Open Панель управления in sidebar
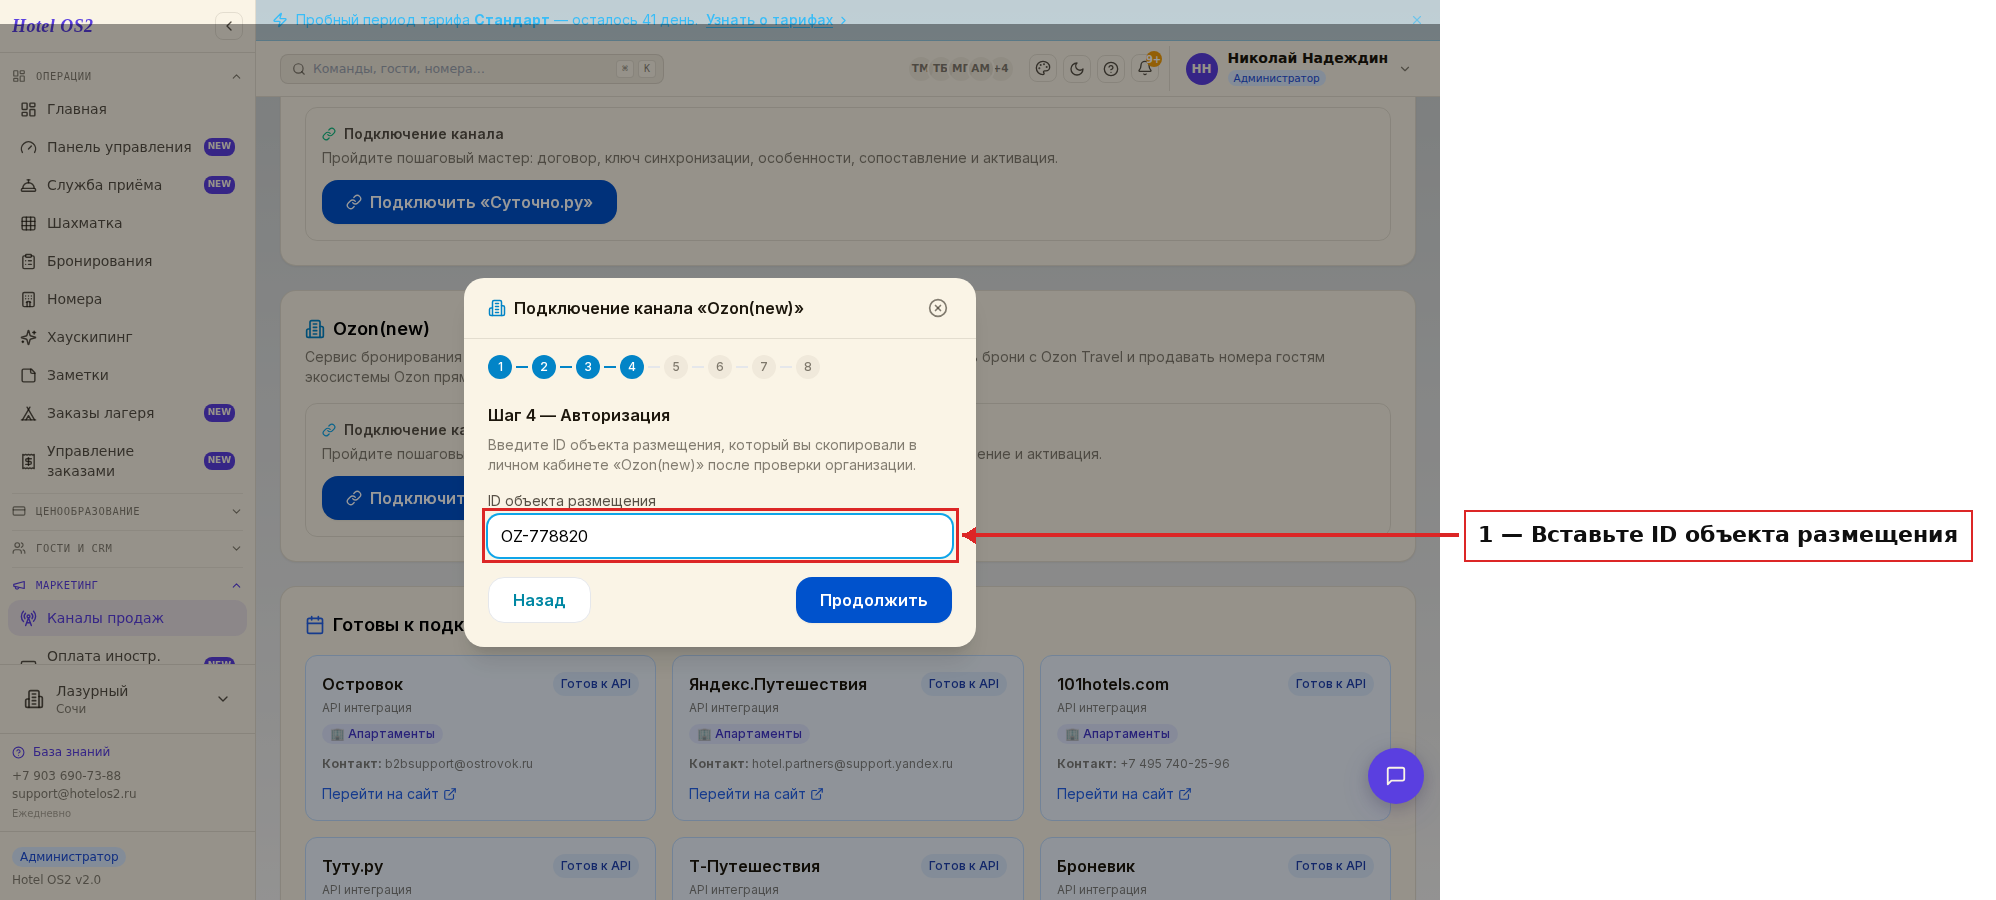Viewport: 1996px width, 900px height. coord(127,147)
